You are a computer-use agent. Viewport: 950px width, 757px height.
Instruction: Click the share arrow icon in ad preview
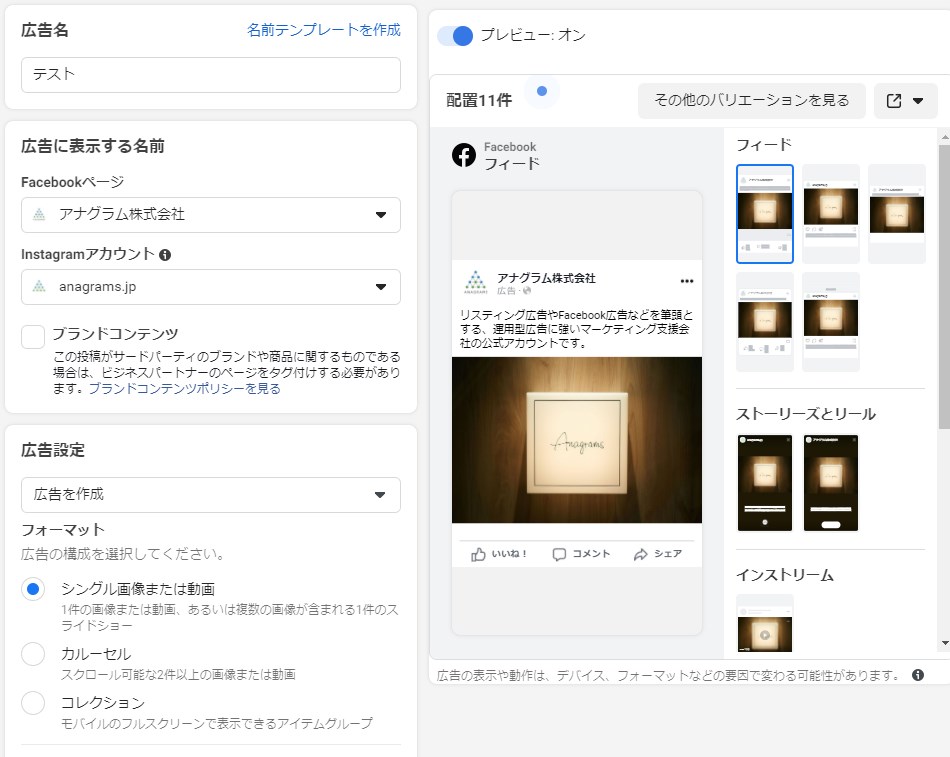coord(641,554)
